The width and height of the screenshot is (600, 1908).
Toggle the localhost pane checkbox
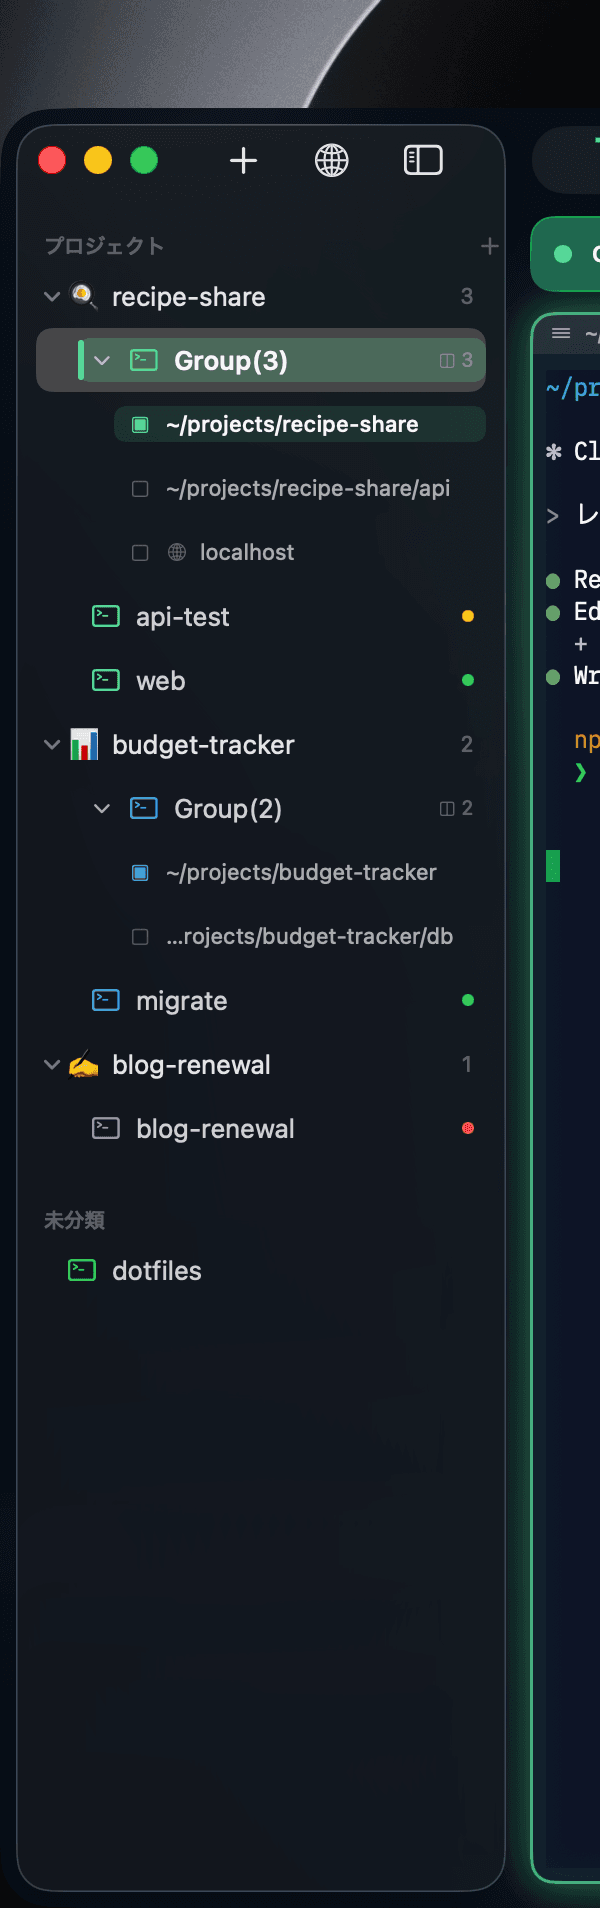point(141,552)
